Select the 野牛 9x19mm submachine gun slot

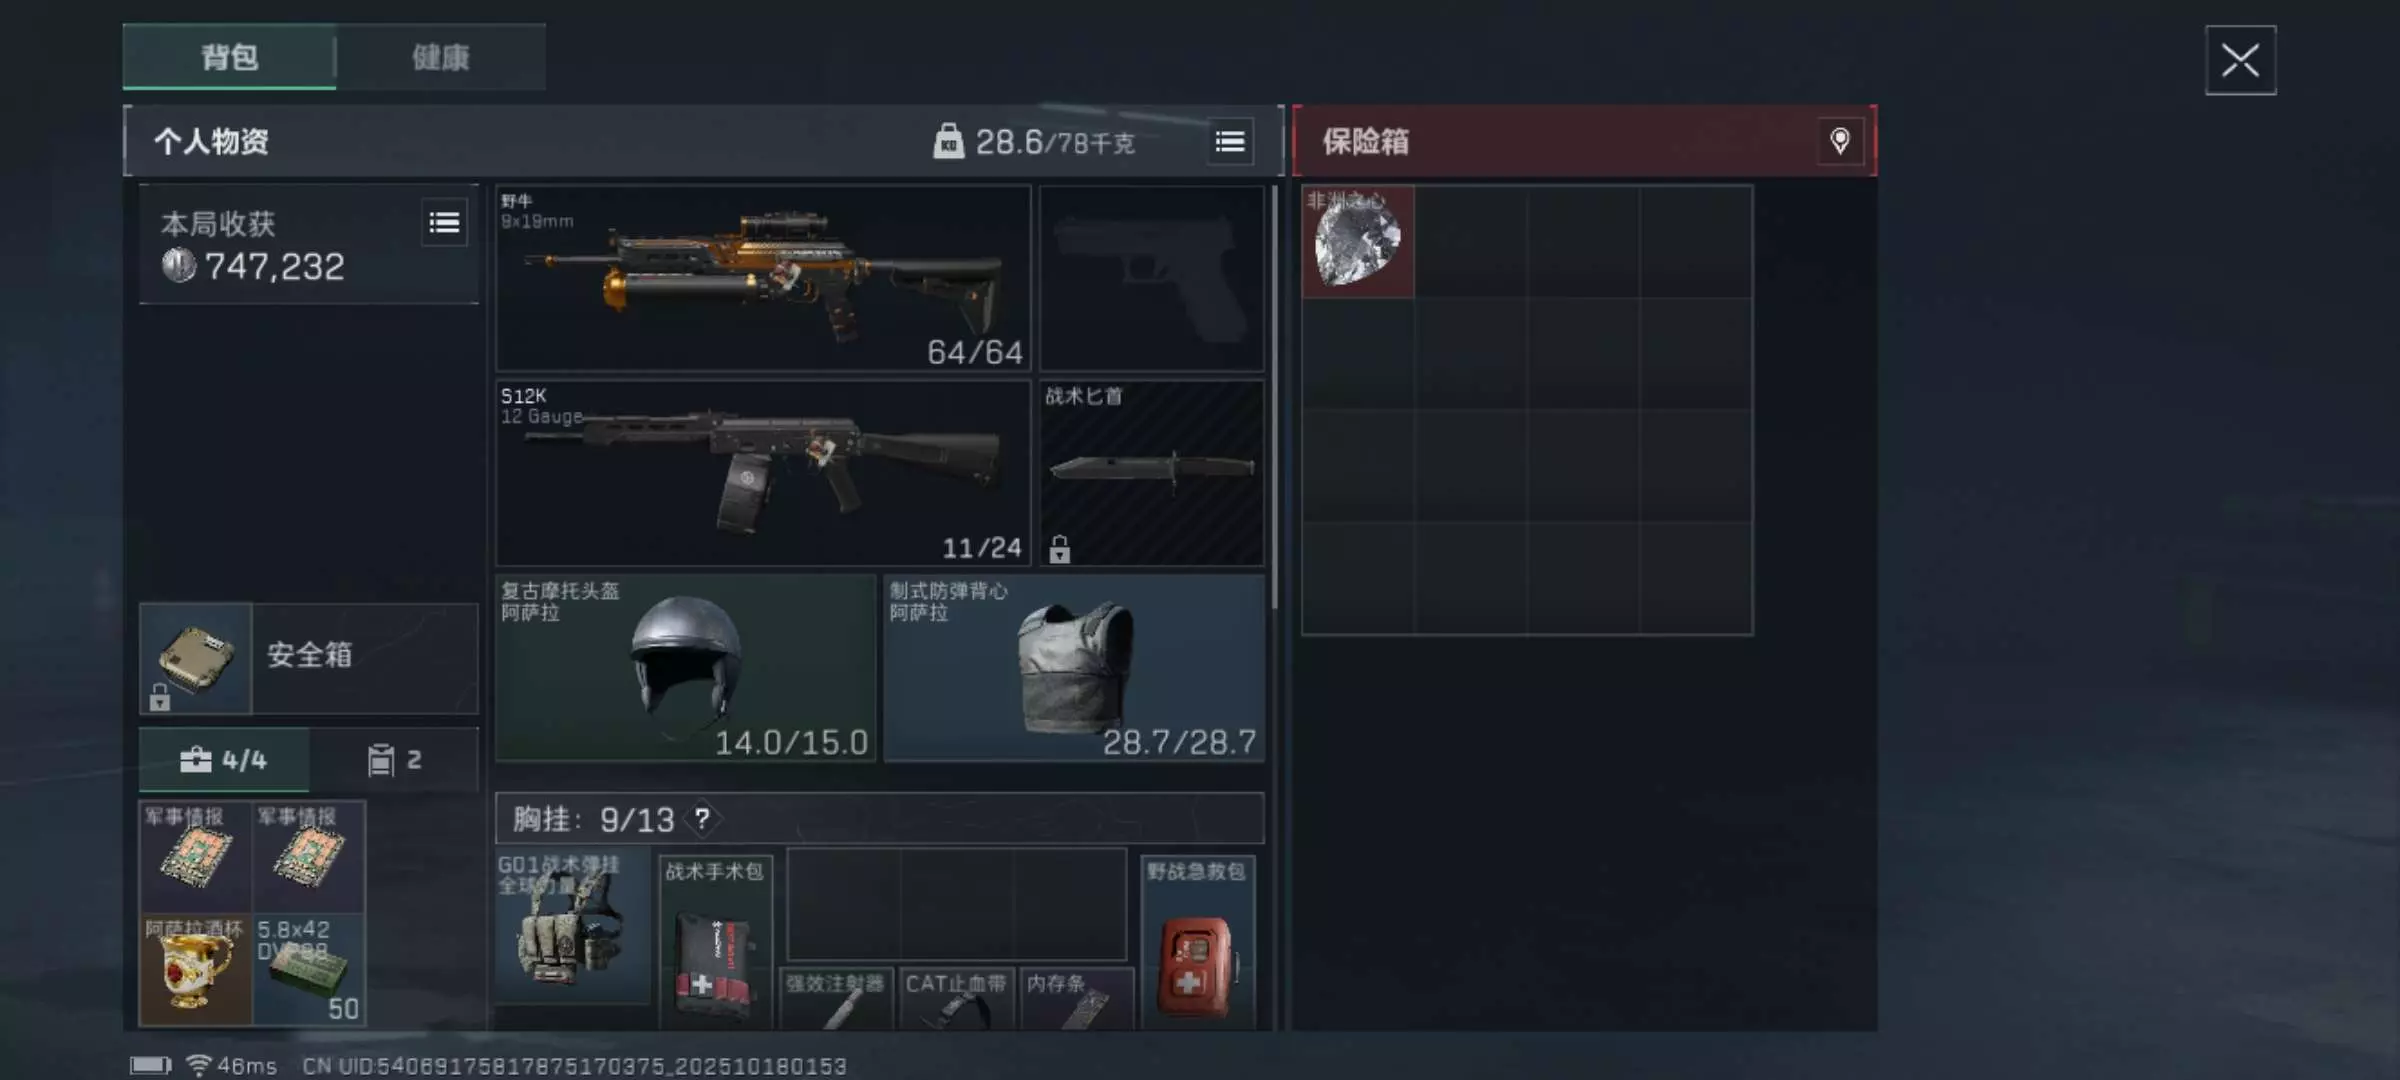(x=763, y=278)
